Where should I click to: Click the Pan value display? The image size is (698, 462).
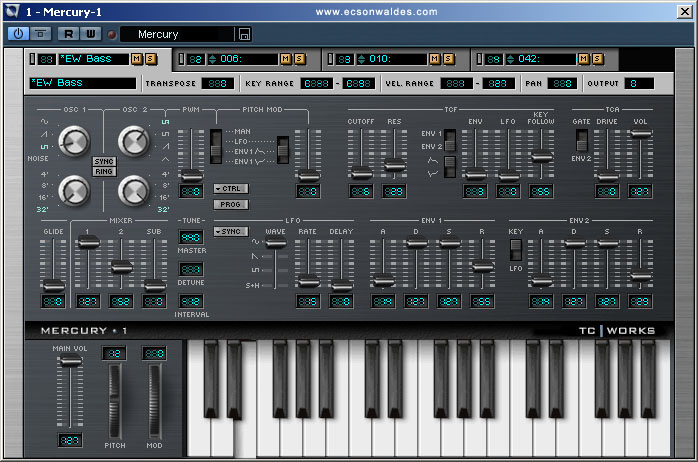pos(562,83)
